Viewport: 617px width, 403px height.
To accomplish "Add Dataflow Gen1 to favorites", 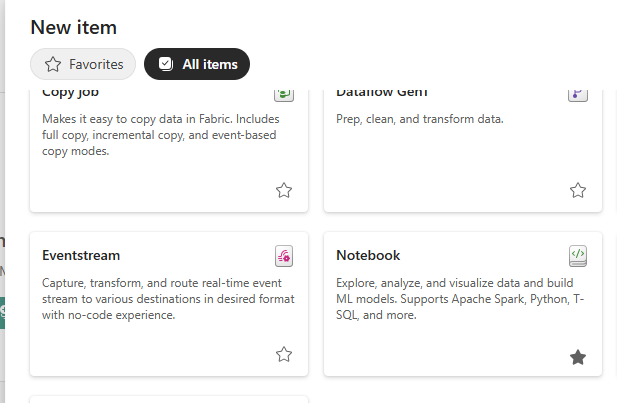I will (x=577, y=190).
